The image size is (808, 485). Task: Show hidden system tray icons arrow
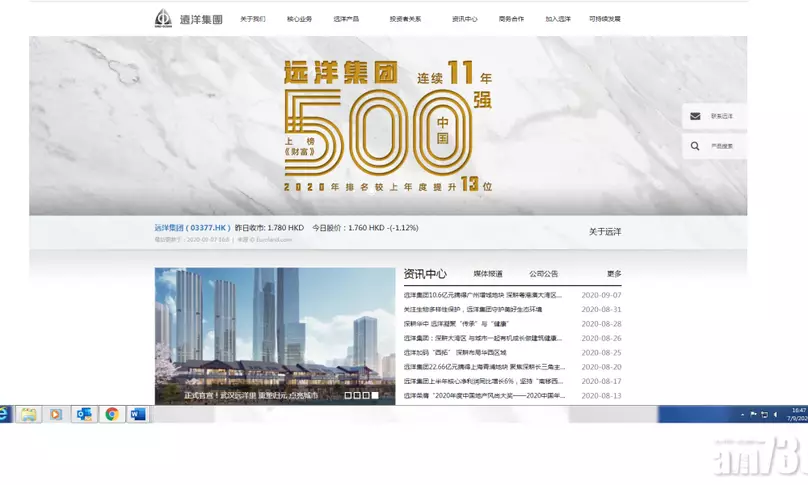743,414
